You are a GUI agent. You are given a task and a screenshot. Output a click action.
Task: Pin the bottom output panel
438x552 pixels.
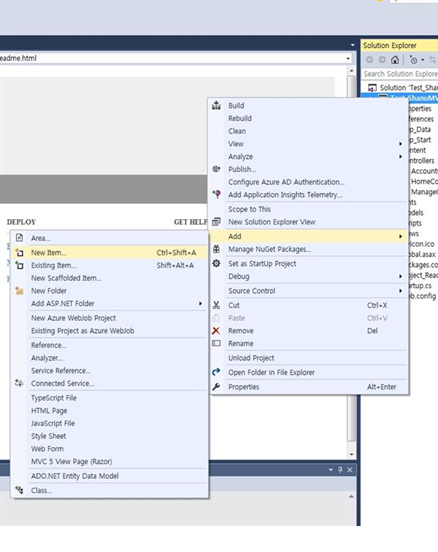(340, 470)
